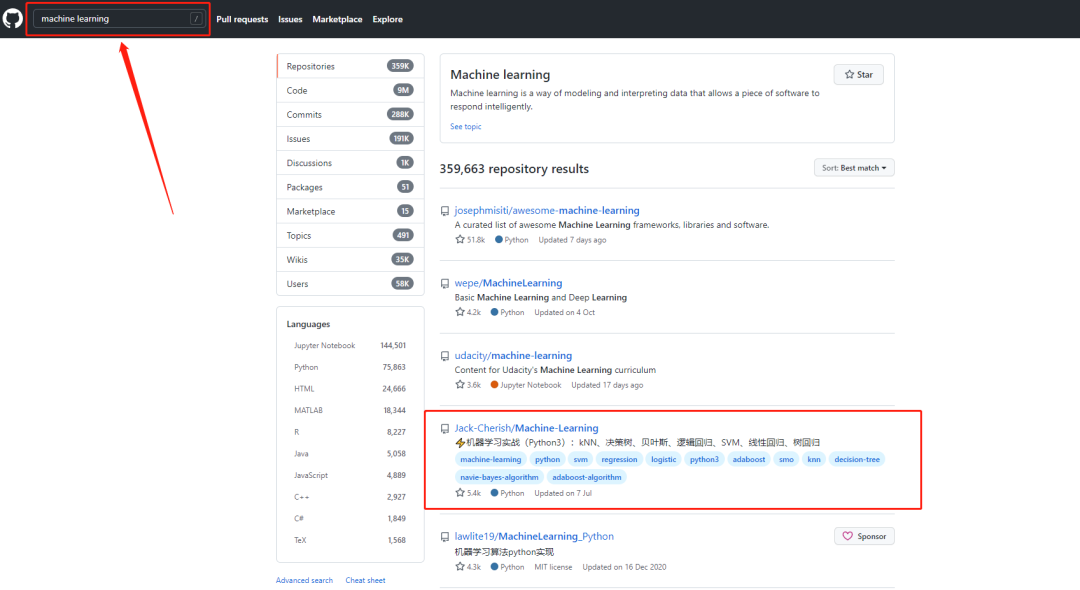
Task: Open the Sort: Best match dropdown
Action: coord(854,168)
